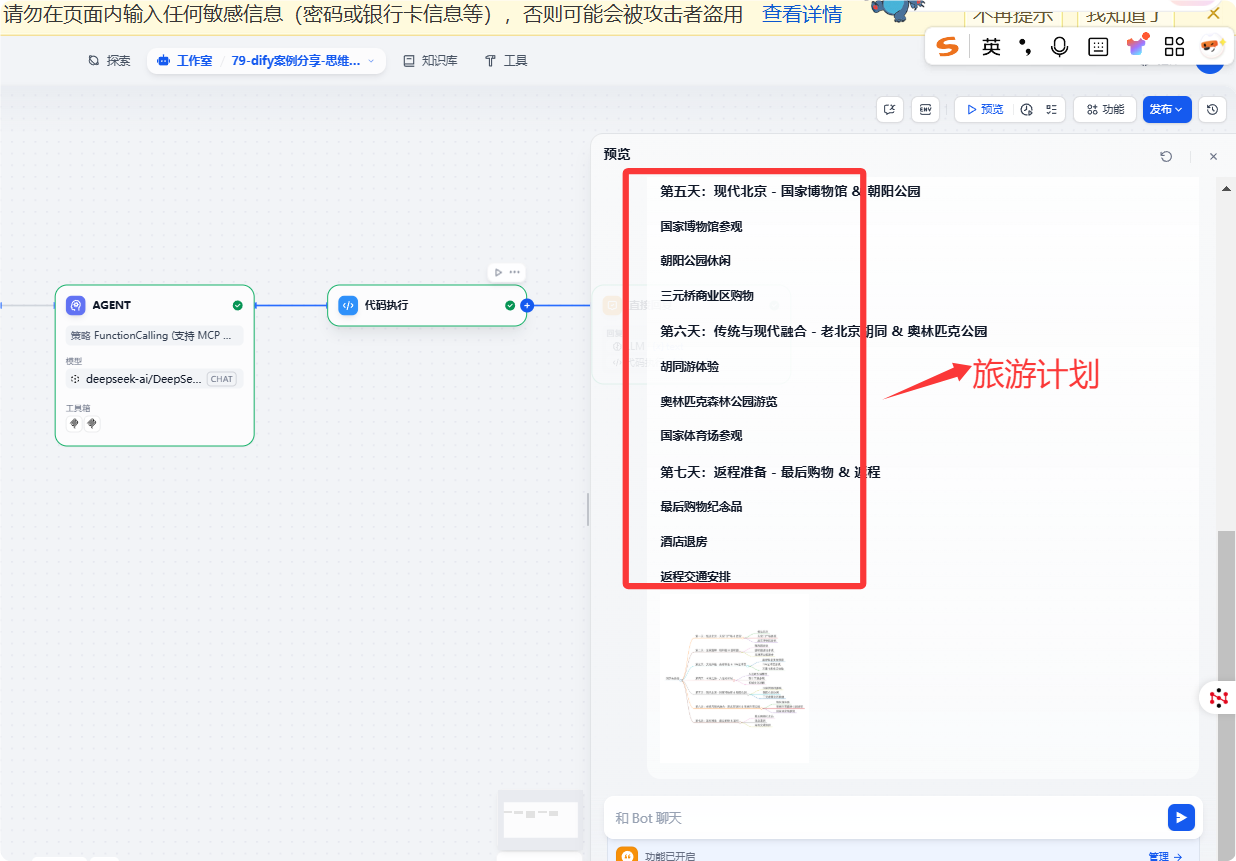Click the second tool icon in the AGENT tool list
The width and height of the screenshot is (1236, 861).
point(92,423)
